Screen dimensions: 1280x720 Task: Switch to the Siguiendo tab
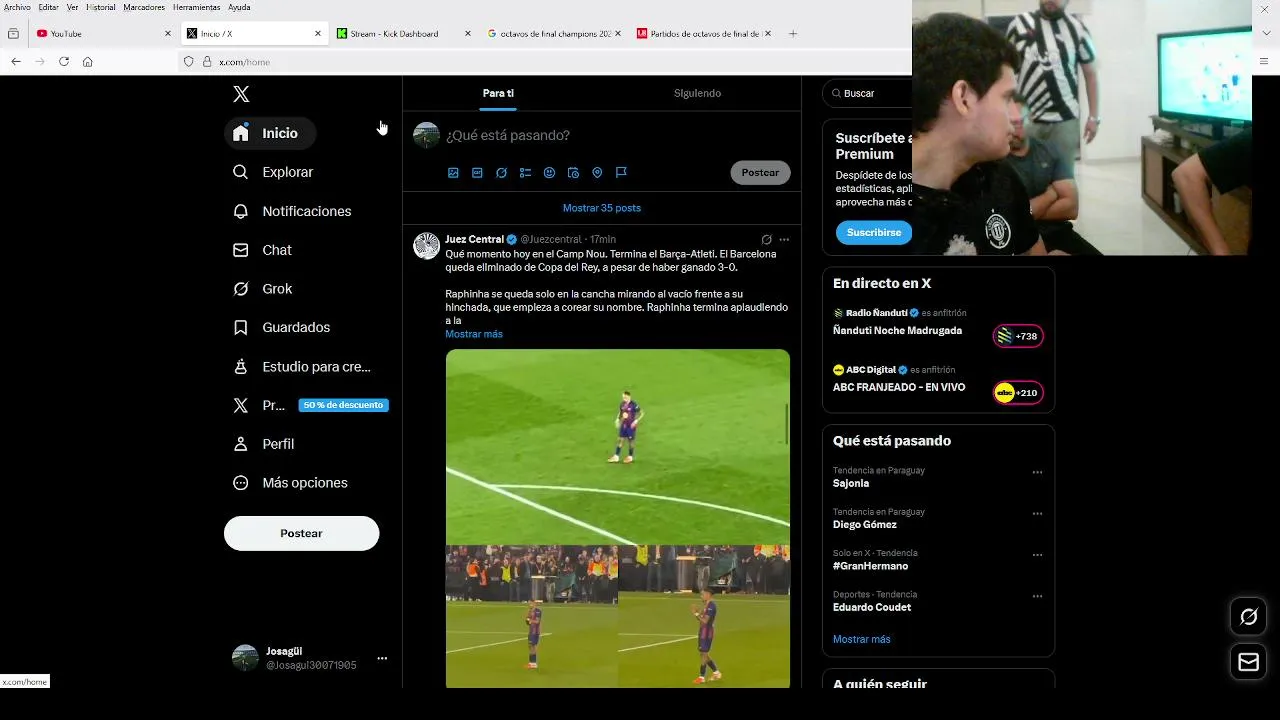tap(697, 93)
